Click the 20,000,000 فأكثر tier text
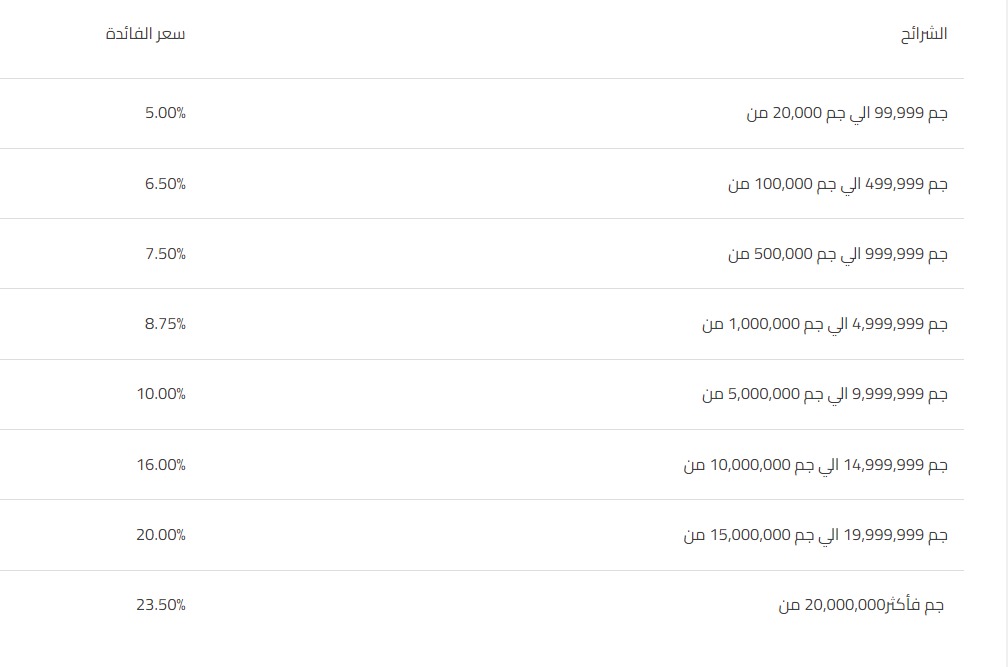 (x=861, y=605)
